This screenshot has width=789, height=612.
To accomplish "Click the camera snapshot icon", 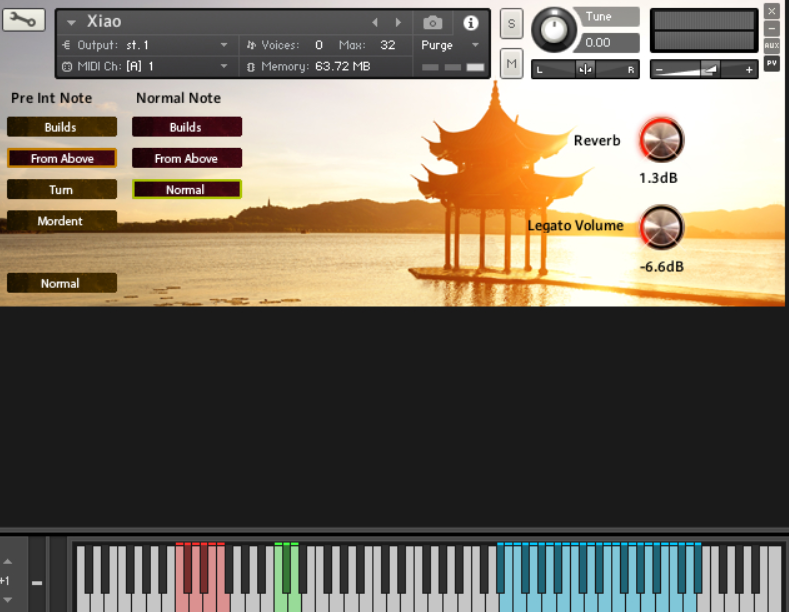I will pyautogui.click(x=432, y=22).
